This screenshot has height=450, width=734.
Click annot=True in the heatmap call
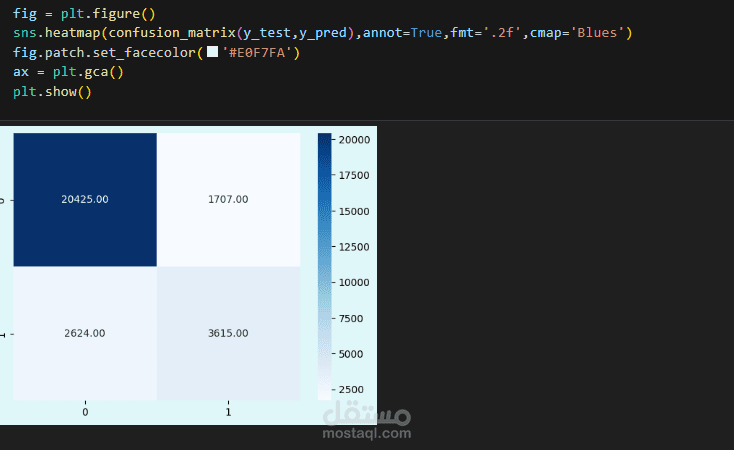[403, 33]
